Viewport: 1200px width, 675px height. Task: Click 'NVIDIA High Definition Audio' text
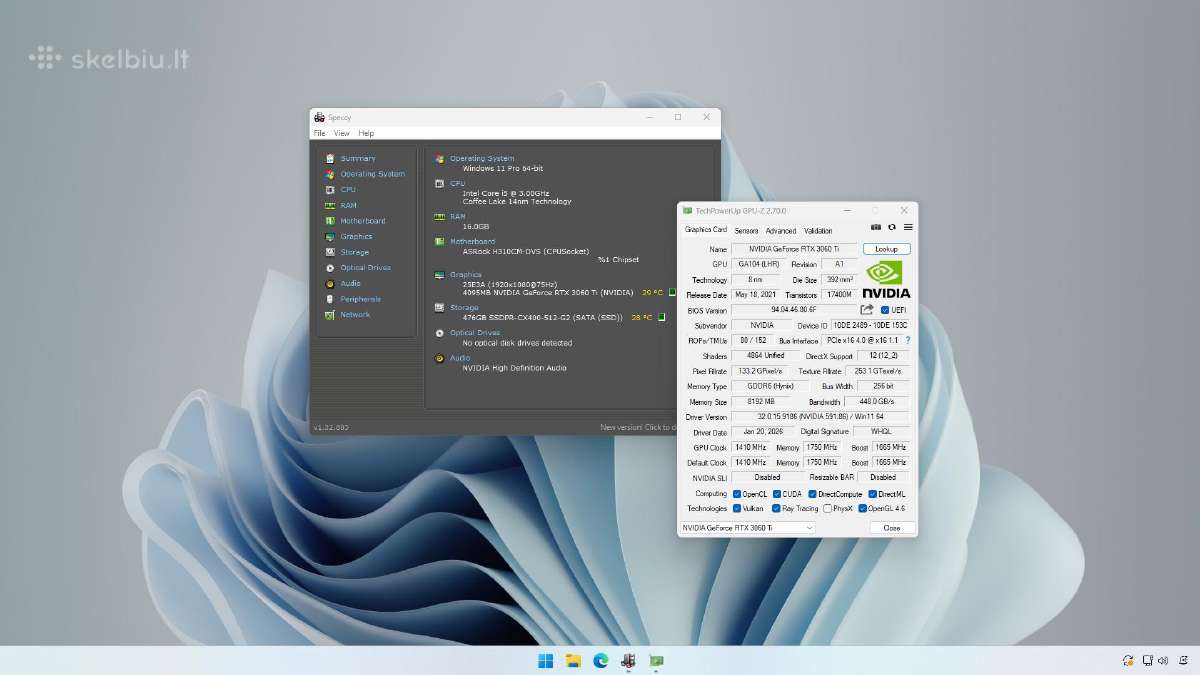coord(514,367)
